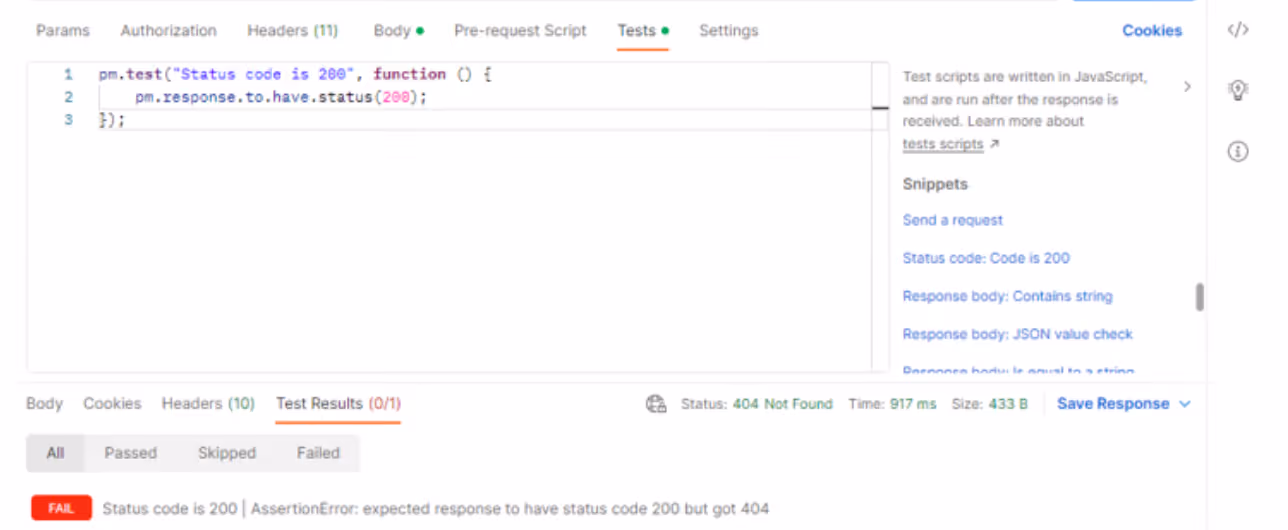The image size is (1288, 530).
Task: Show the response Body tab
Action: click(x=44, y=404)
